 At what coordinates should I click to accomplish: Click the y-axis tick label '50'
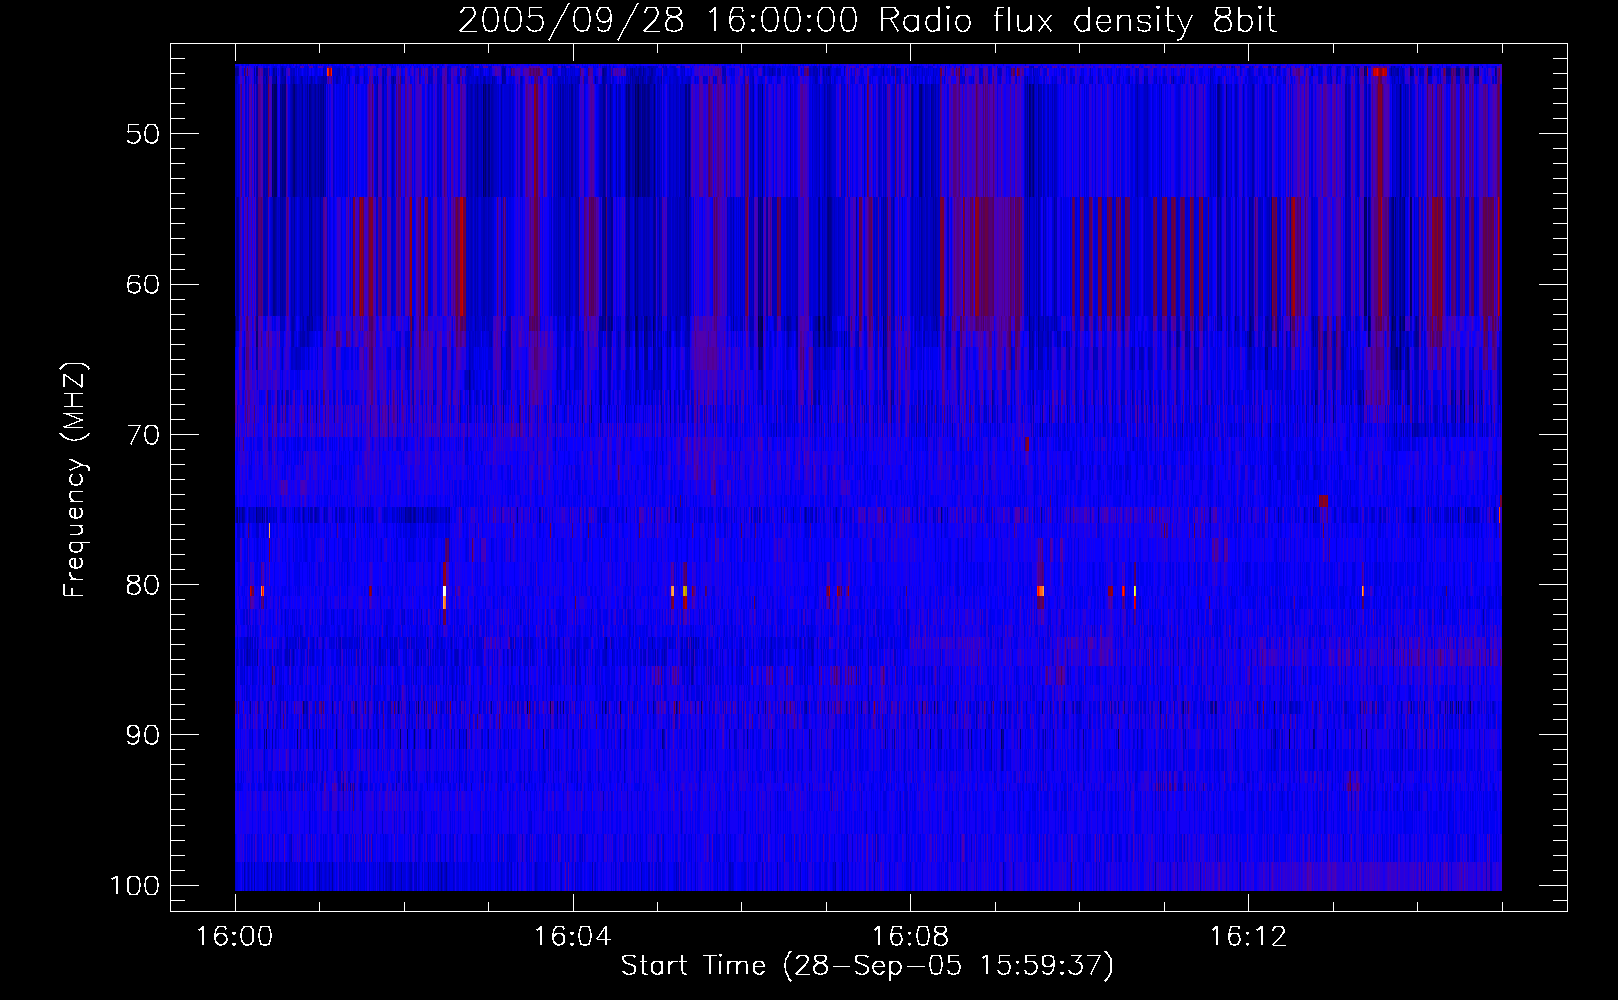(143, 134)
